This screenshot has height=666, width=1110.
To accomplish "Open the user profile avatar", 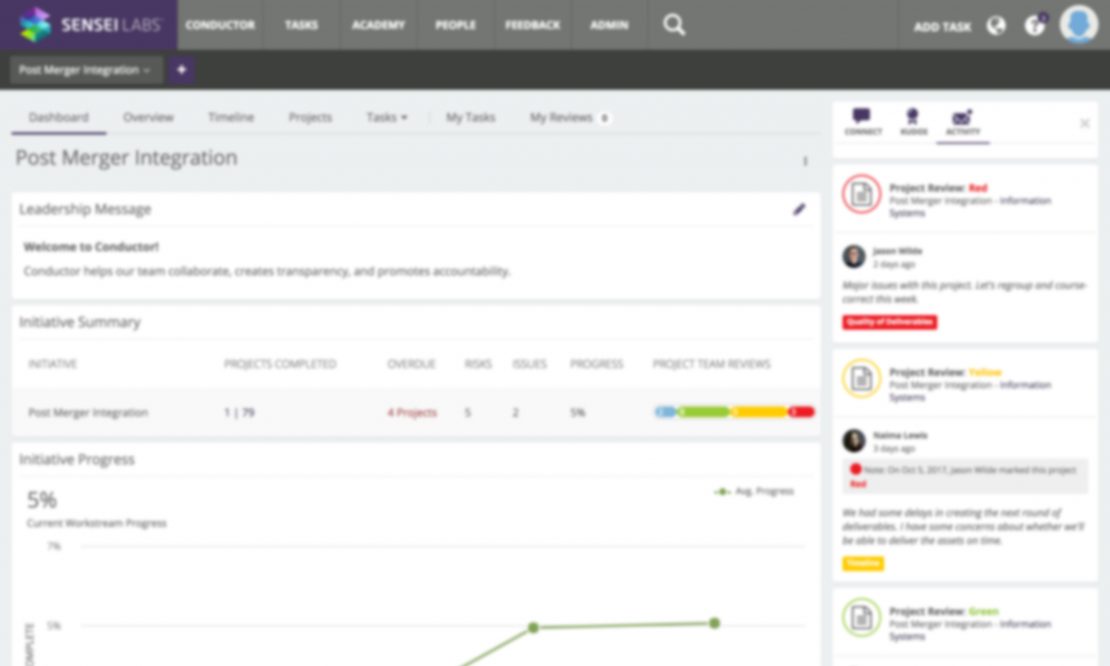I will [1078, 24].
